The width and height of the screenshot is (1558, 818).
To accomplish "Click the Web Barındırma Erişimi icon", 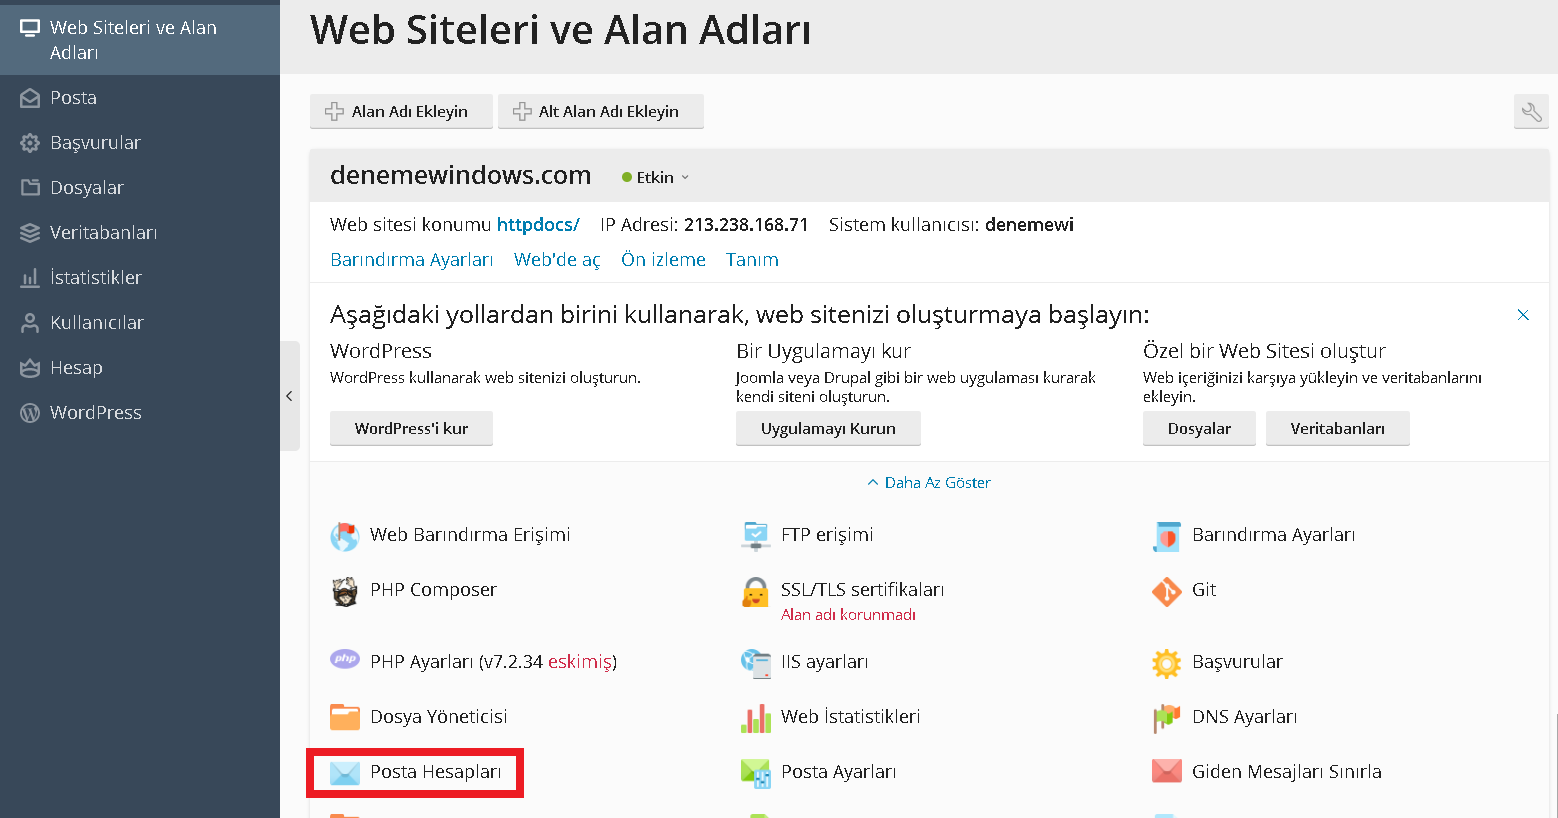I will pyautogui.click(x=345, y=536).
